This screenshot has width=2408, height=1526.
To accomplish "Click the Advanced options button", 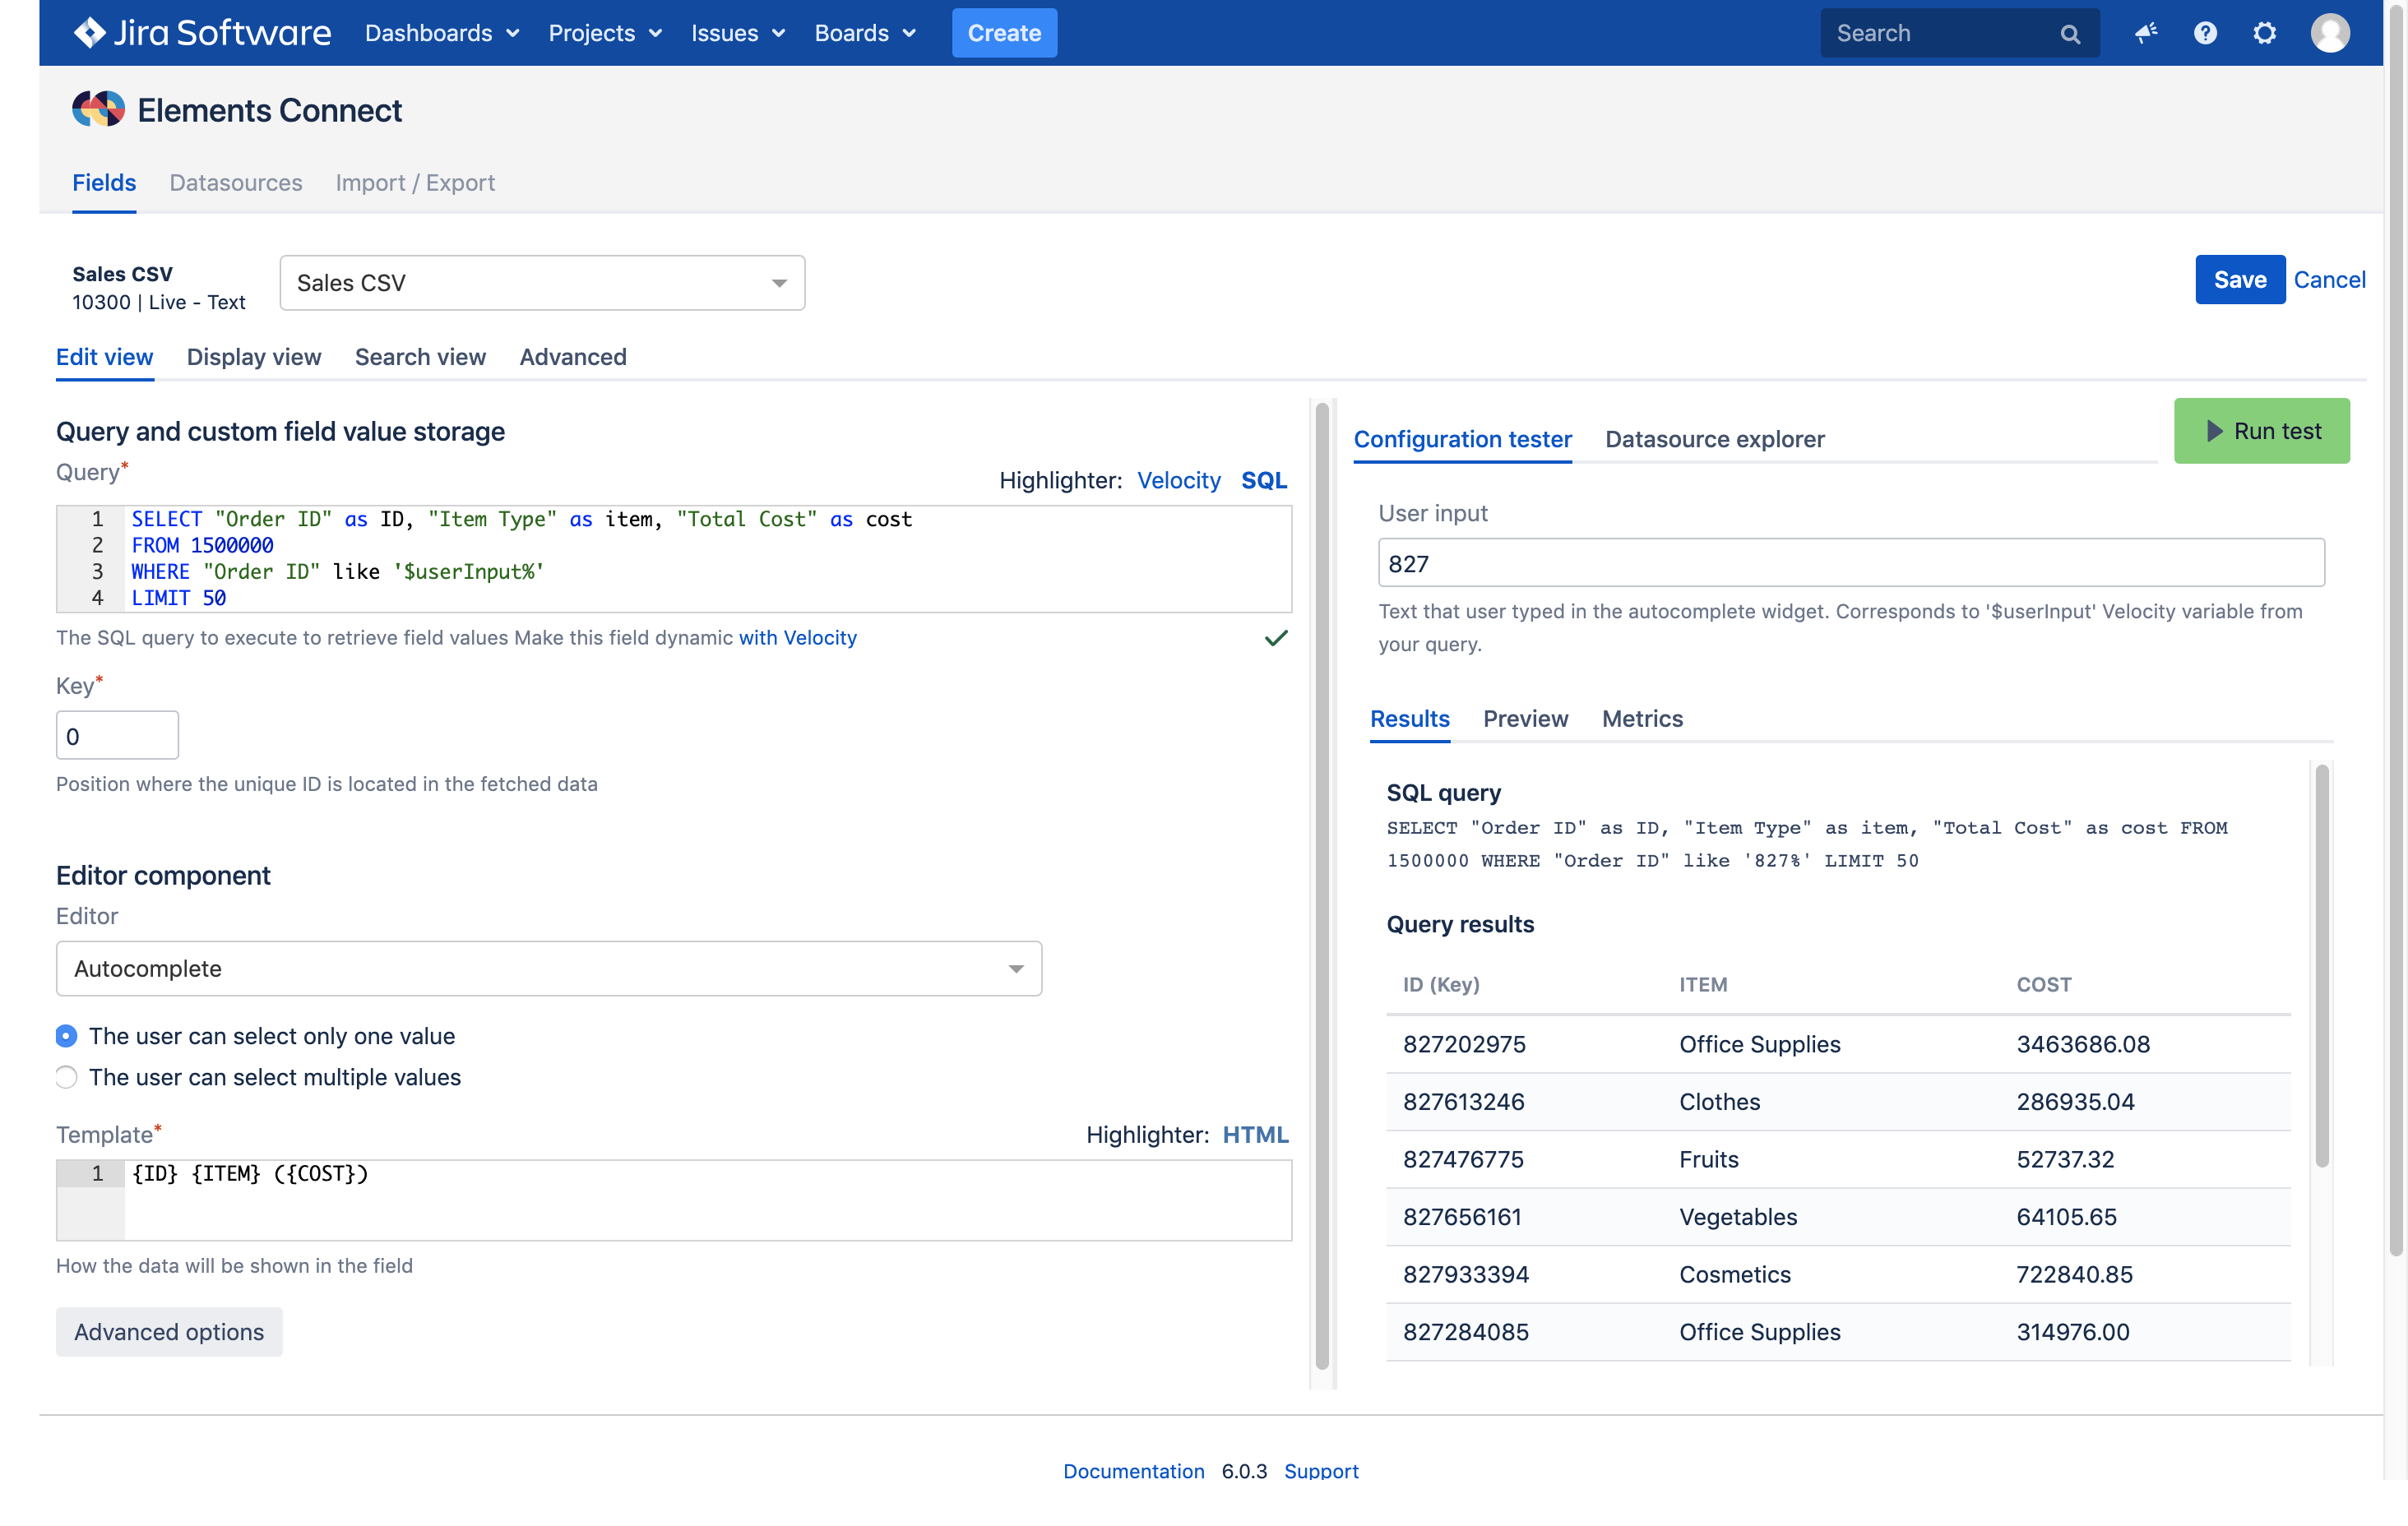I will pos(169,1332).
